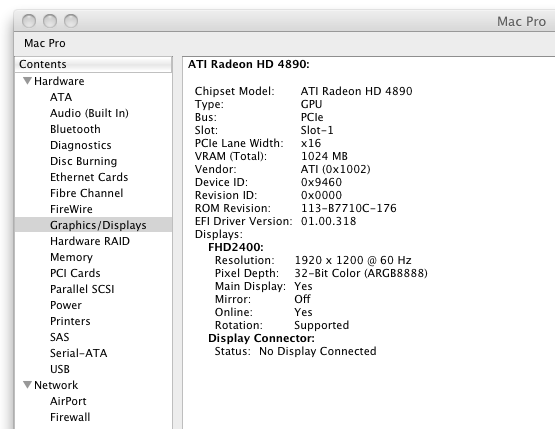This screenshot has height=429, width=555.
Task: Select the Fibre Channel entry
Action: coord(86,193)
